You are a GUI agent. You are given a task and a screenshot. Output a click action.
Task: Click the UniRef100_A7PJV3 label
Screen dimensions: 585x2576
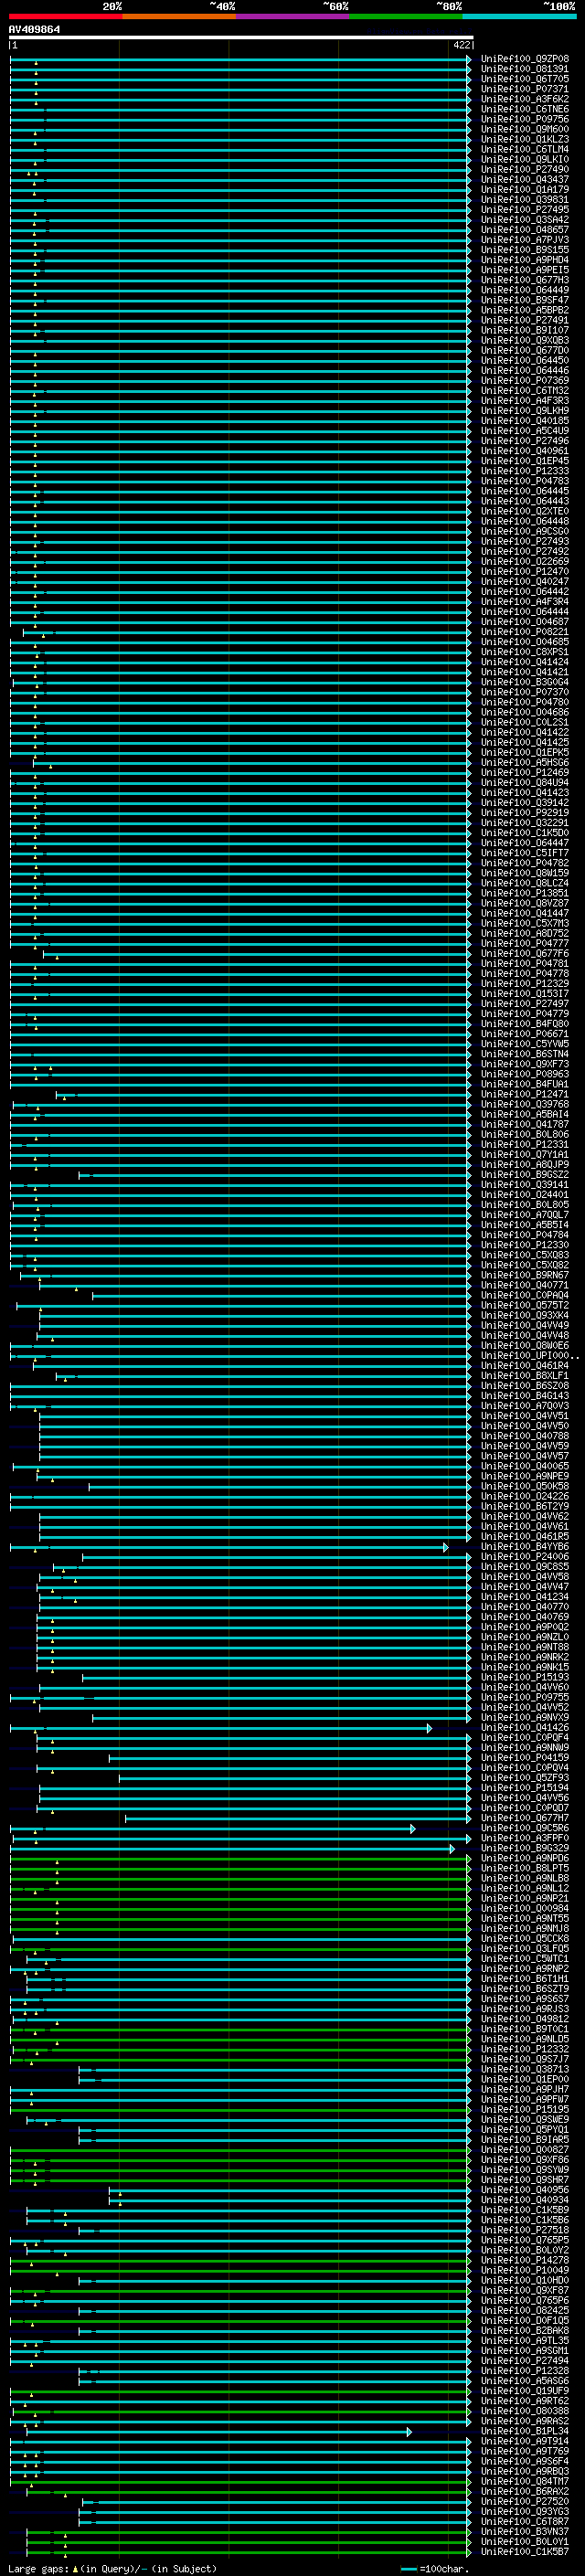click(x=525, y=240)
